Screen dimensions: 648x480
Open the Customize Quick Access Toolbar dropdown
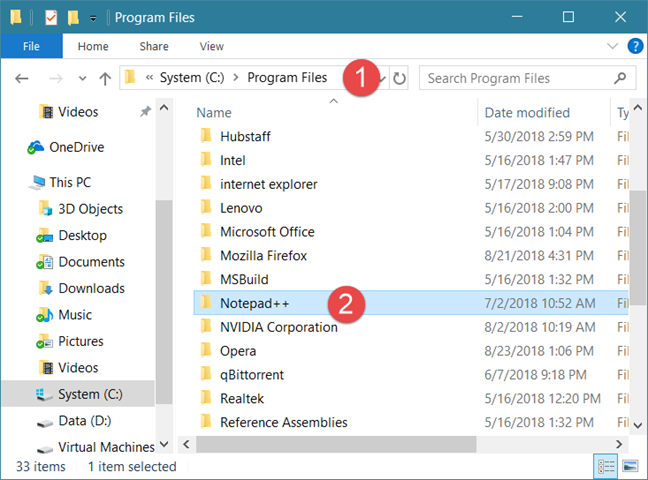93,18
